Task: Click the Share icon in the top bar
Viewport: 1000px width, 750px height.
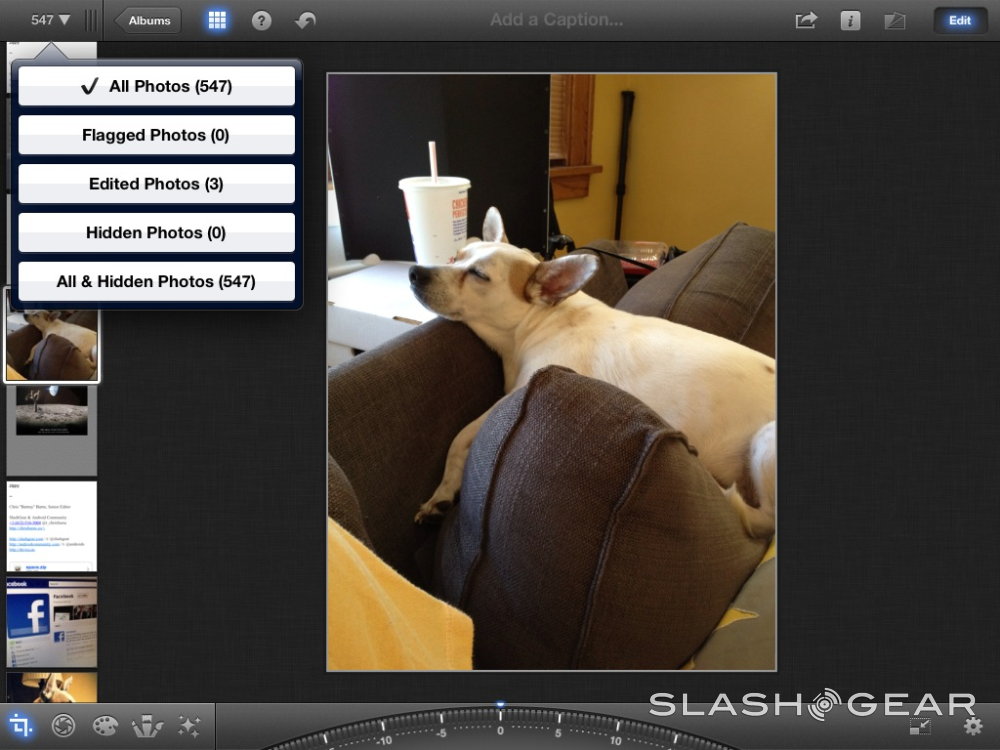Action: 806,20
